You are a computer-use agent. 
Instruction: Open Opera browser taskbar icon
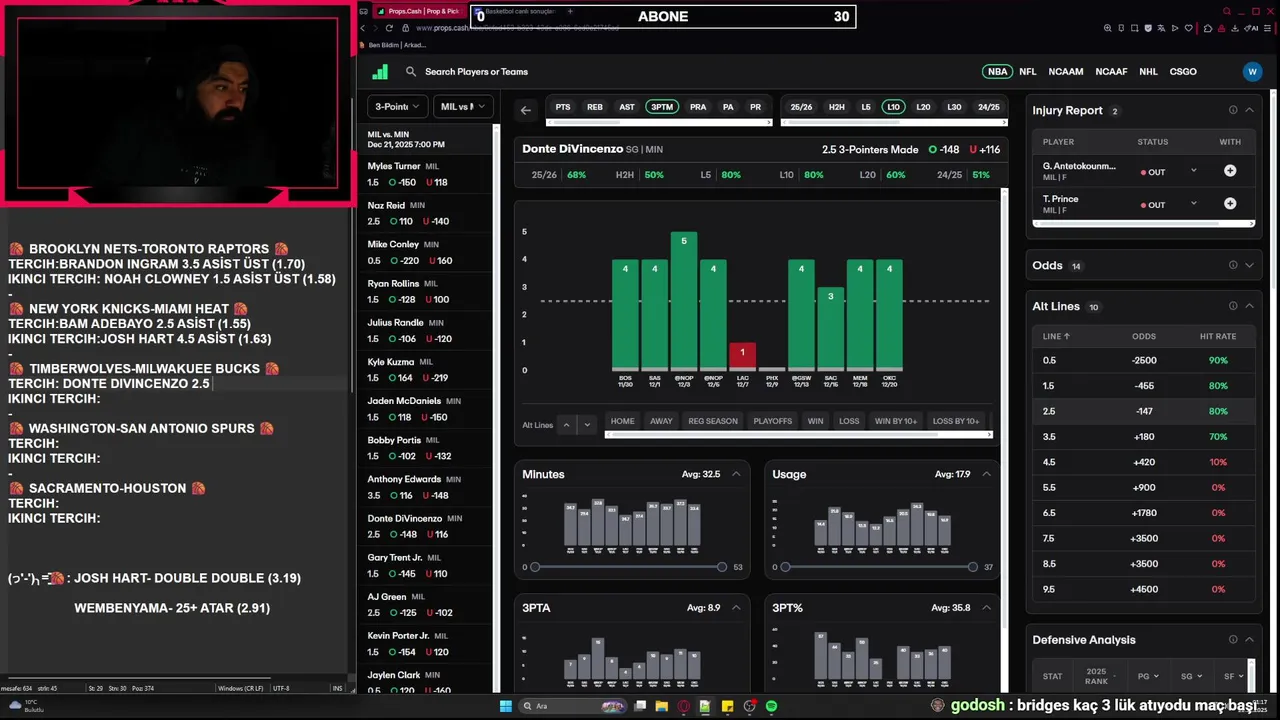(684, 706)
